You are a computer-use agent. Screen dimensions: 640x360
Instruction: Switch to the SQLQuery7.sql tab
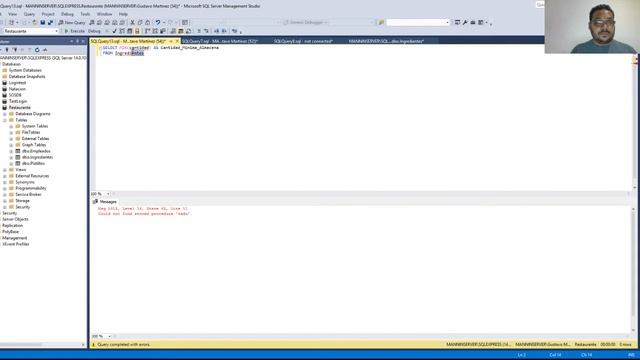click(220, 41)
